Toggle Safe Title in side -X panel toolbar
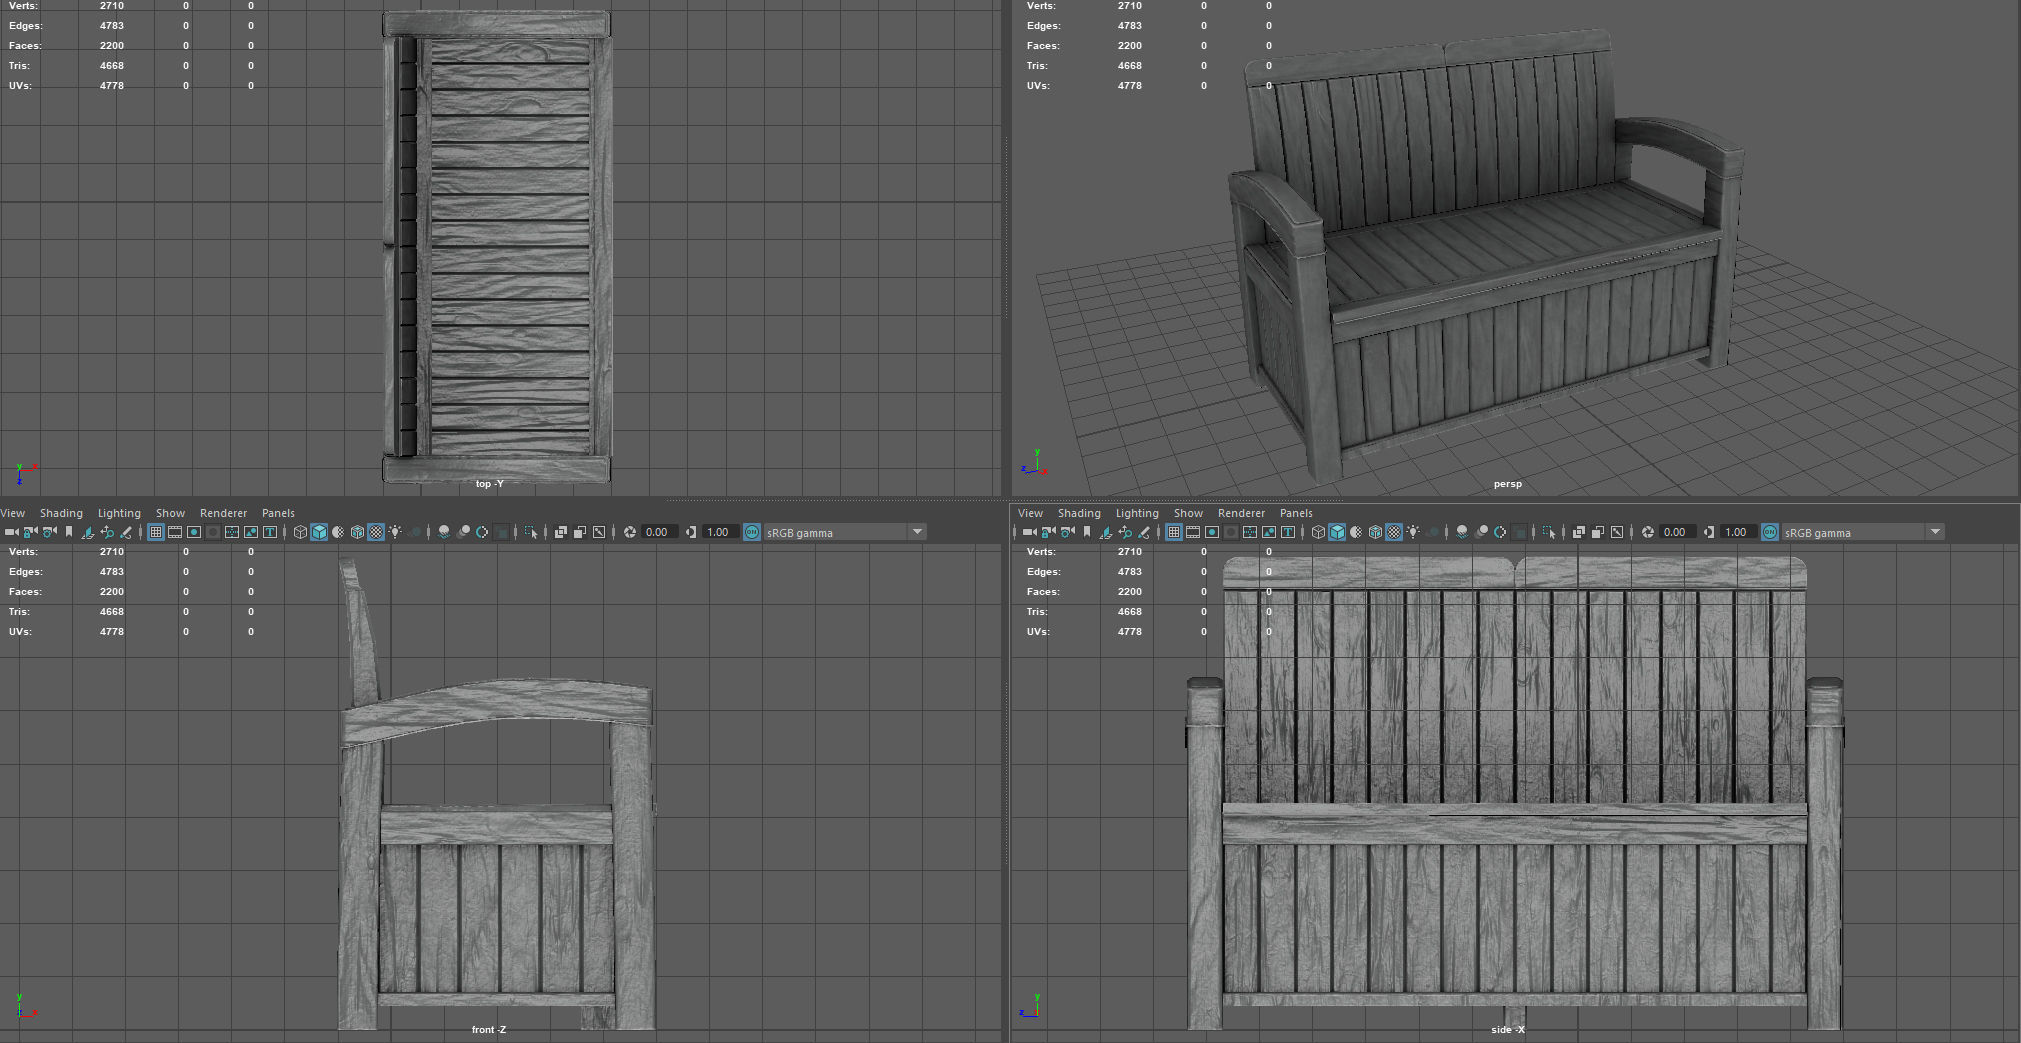2021x1043 pixels. tap(1288, 532)
